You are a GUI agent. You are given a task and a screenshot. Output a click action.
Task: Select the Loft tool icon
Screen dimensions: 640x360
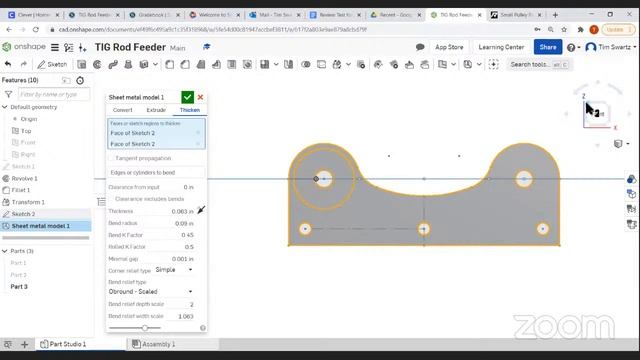coord(128,64)
